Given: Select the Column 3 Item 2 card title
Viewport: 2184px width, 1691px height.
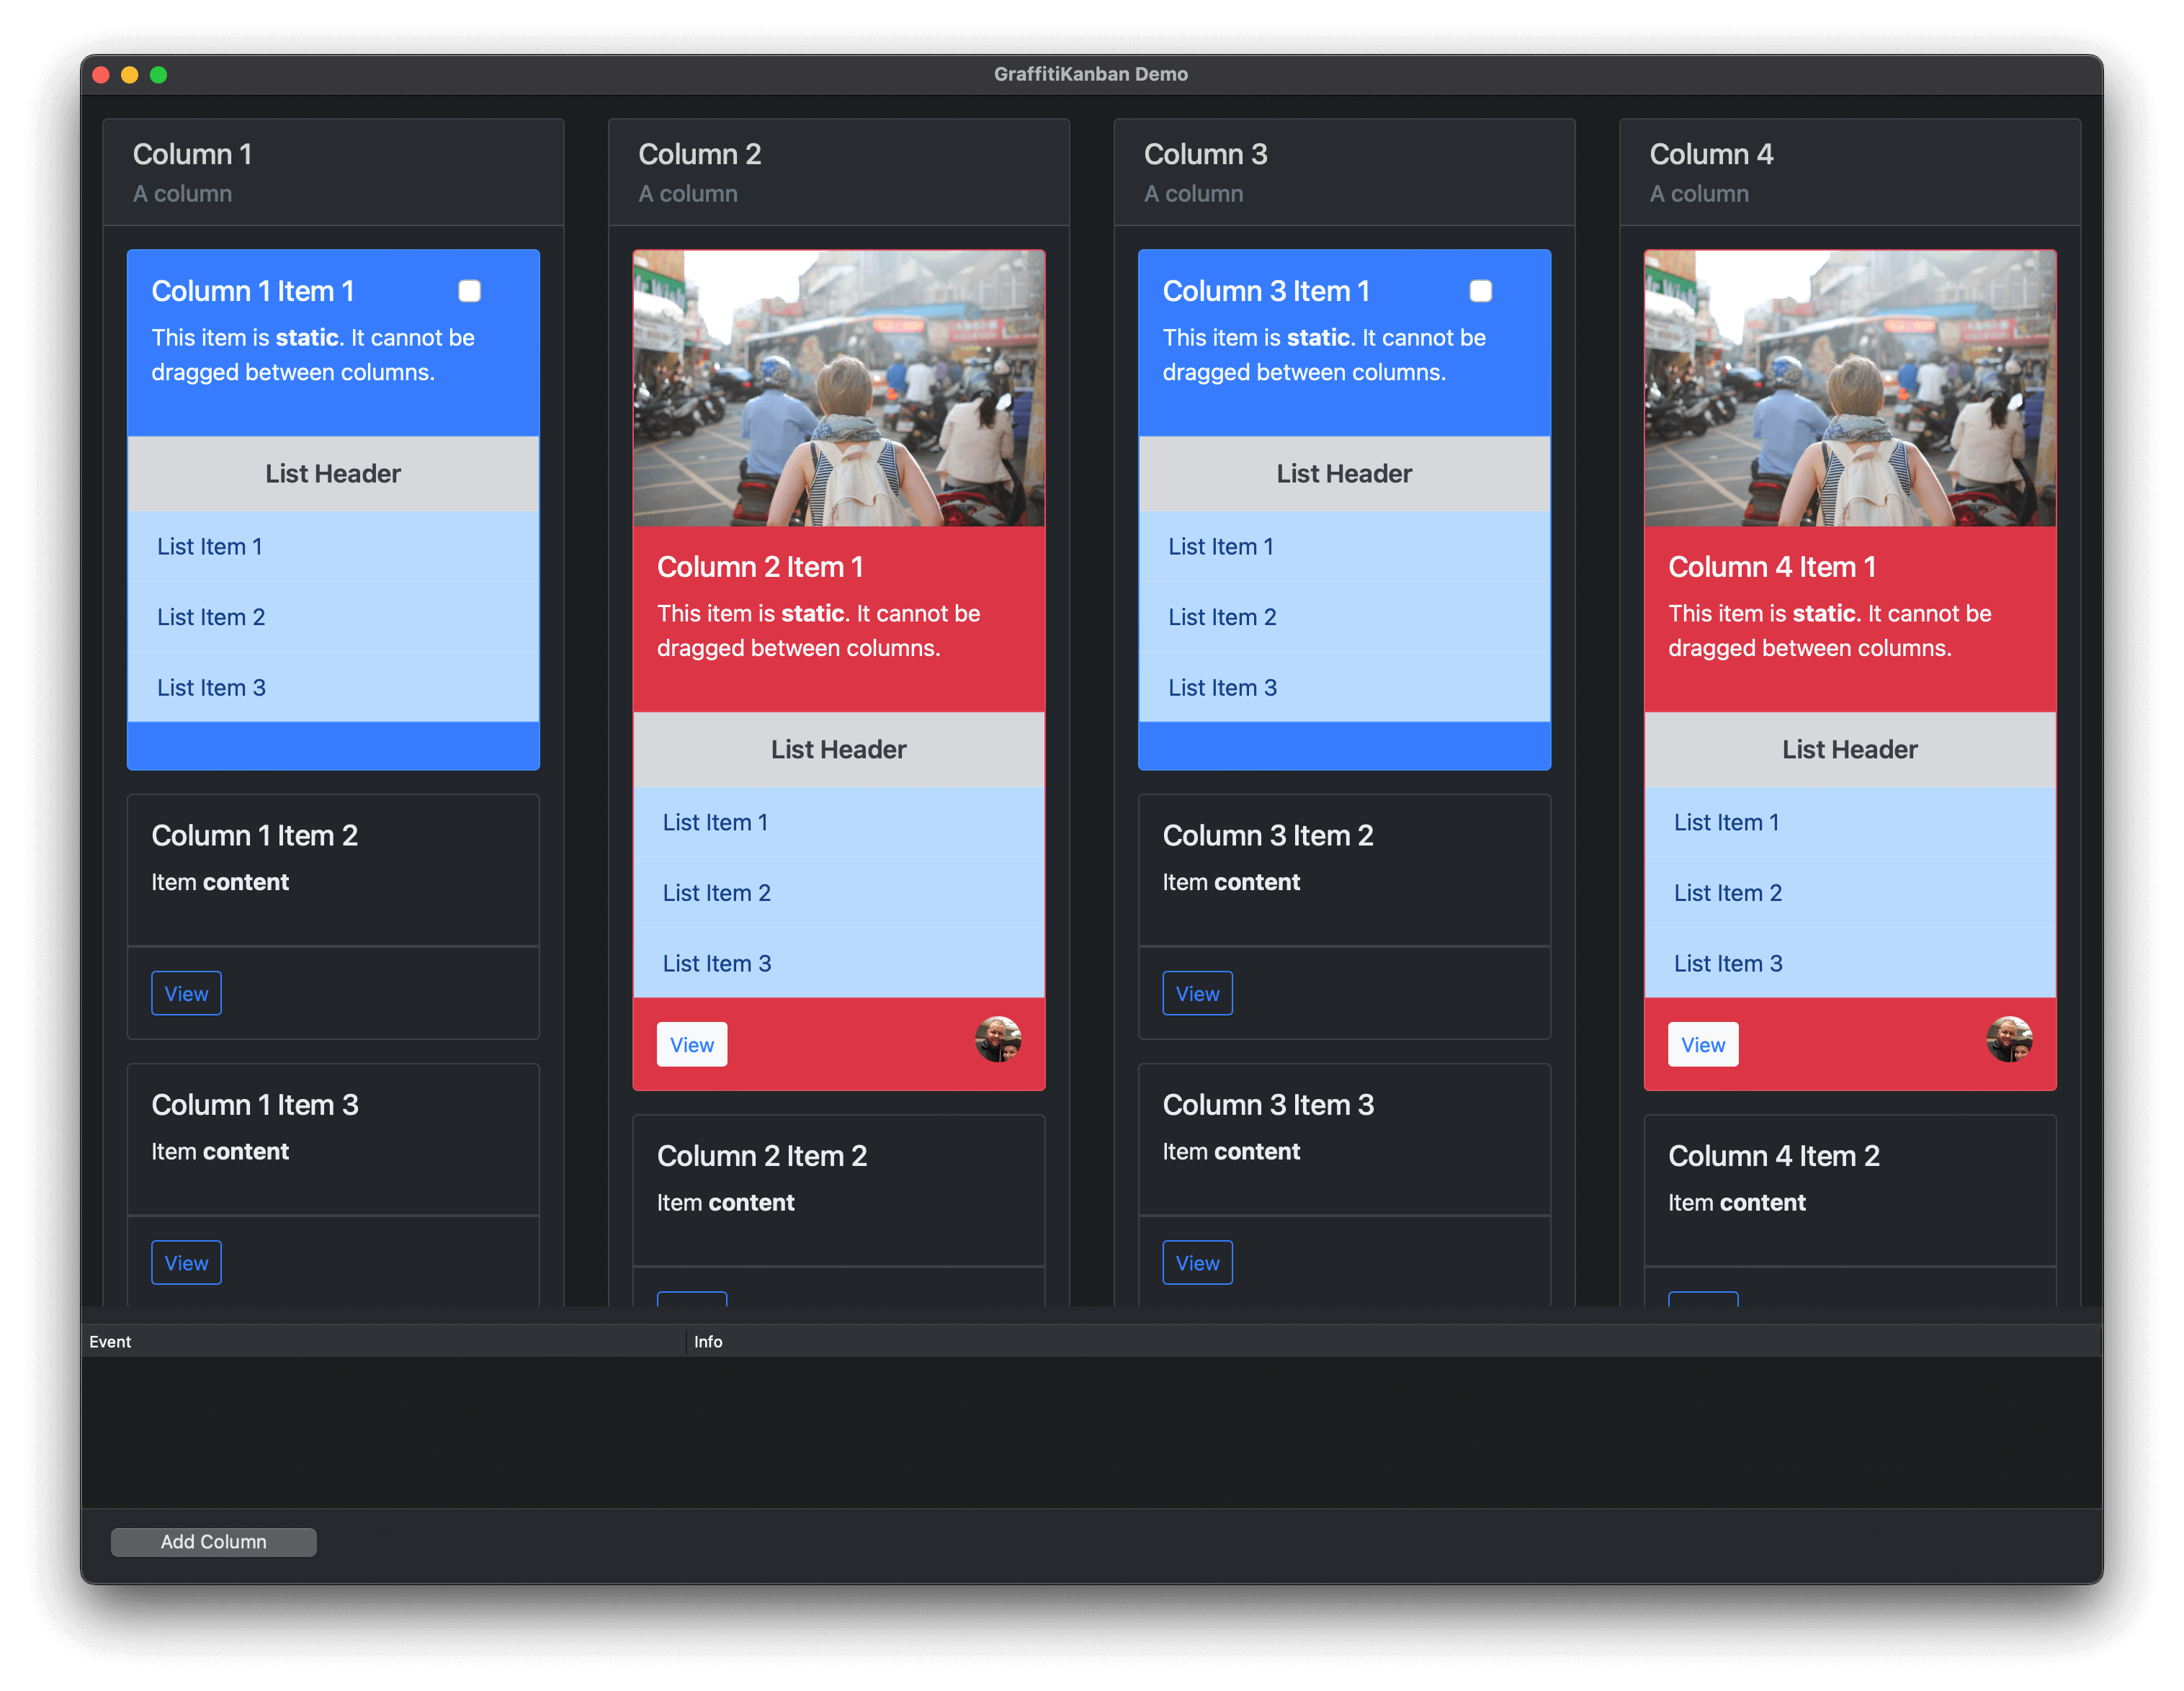Looking at the screenshot, I should [1267, 835].
